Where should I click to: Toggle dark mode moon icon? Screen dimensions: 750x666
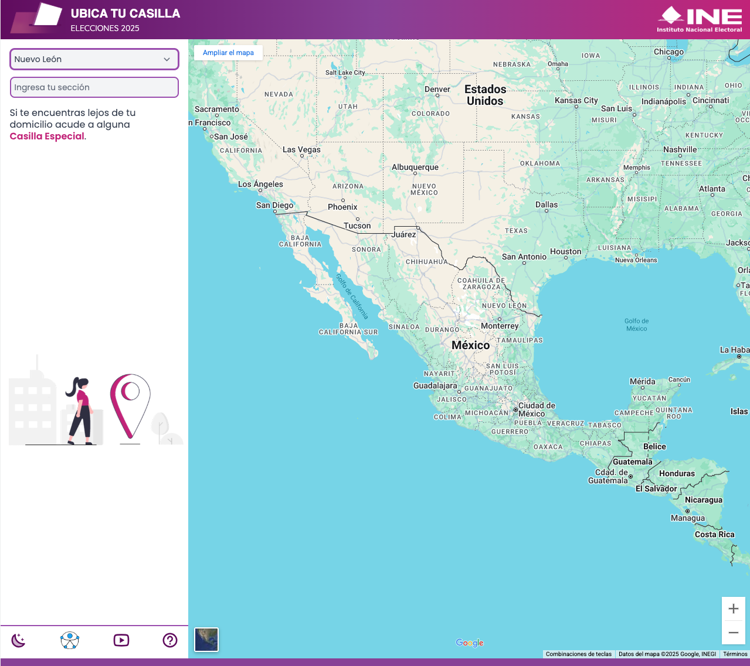tap(18, 640)
